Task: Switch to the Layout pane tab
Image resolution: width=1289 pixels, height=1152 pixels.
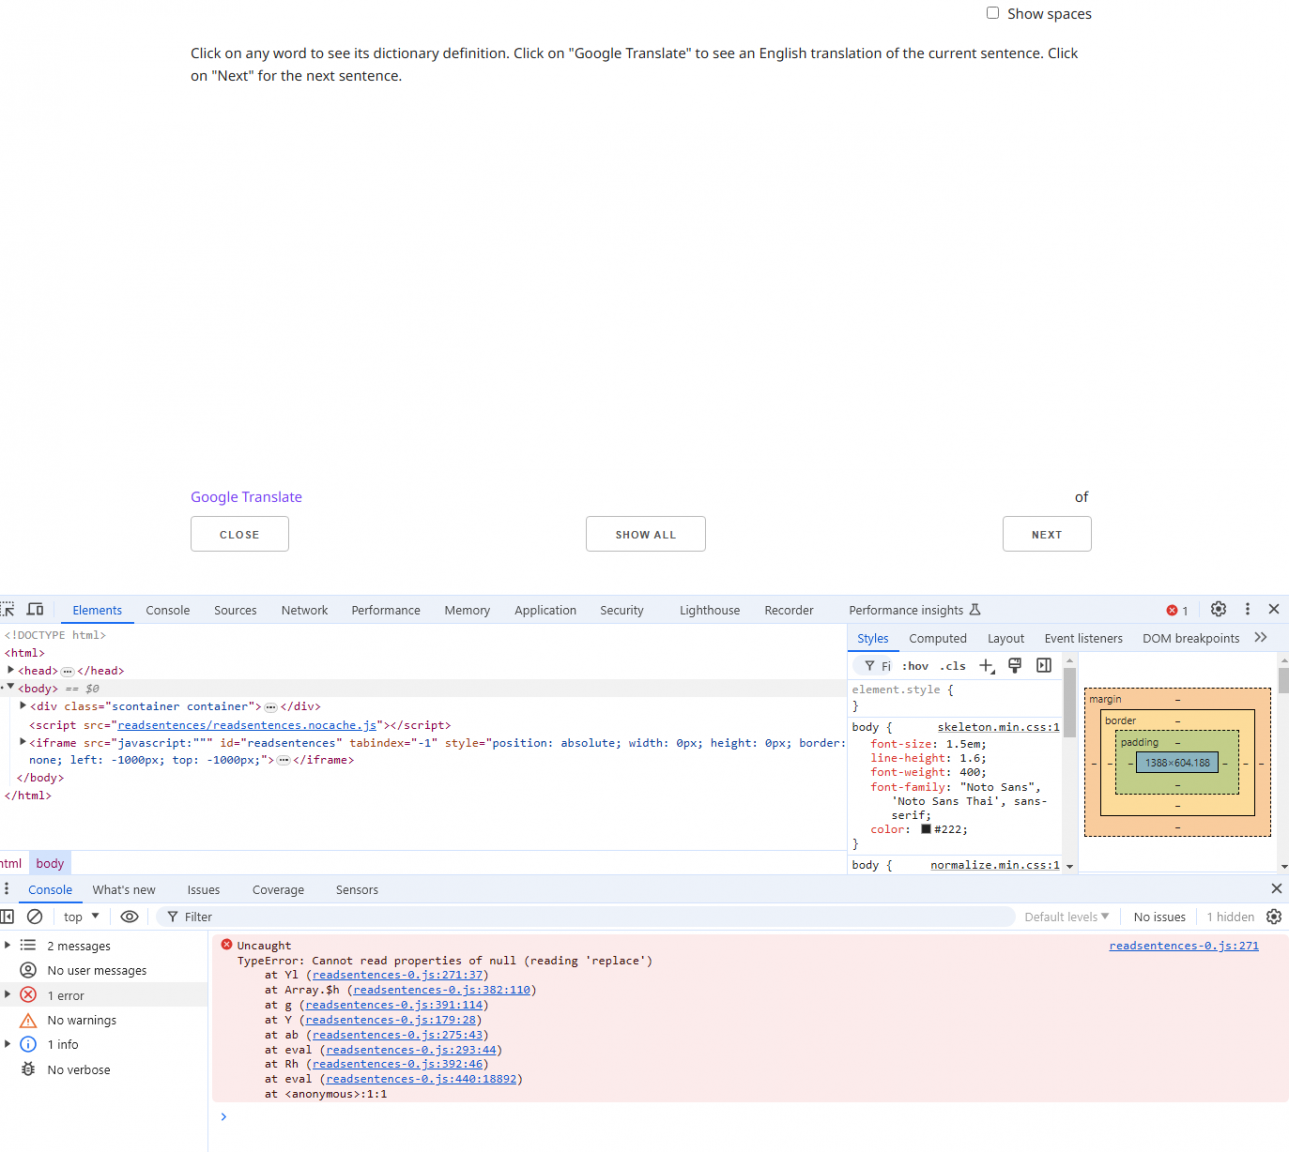Action: pos(1006,638)
